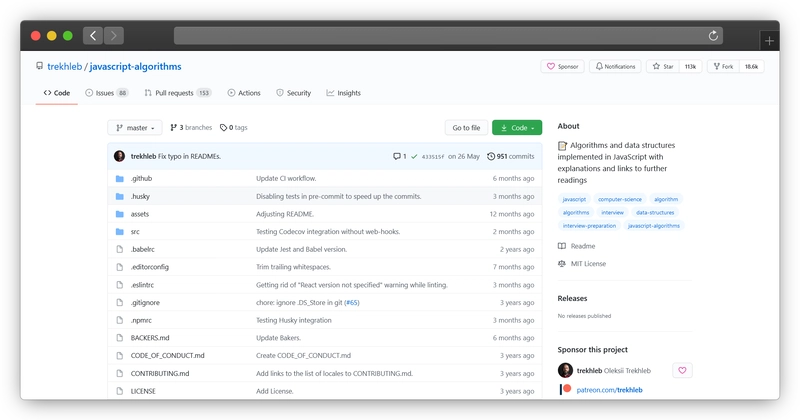Open the data-structures topic tag
800x420 pixels.
[655, 212]
